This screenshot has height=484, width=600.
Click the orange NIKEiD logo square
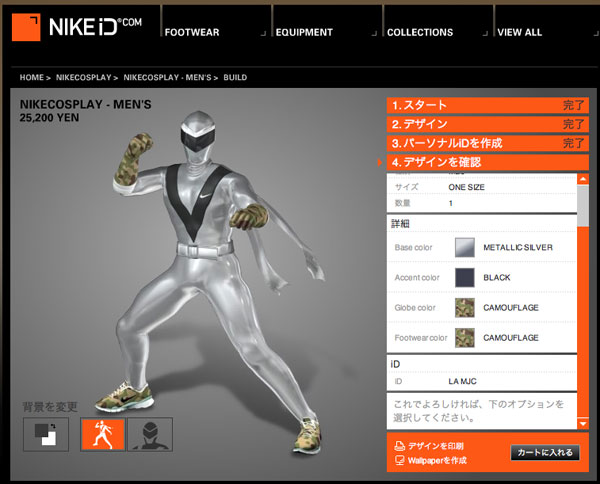(26, 27)
